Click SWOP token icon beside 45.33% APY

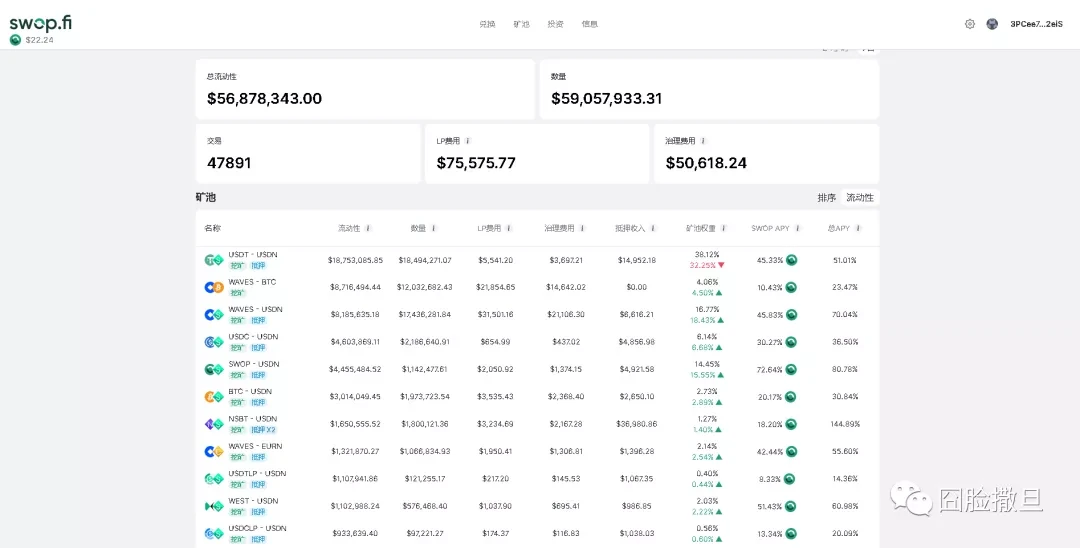[791, 260]
